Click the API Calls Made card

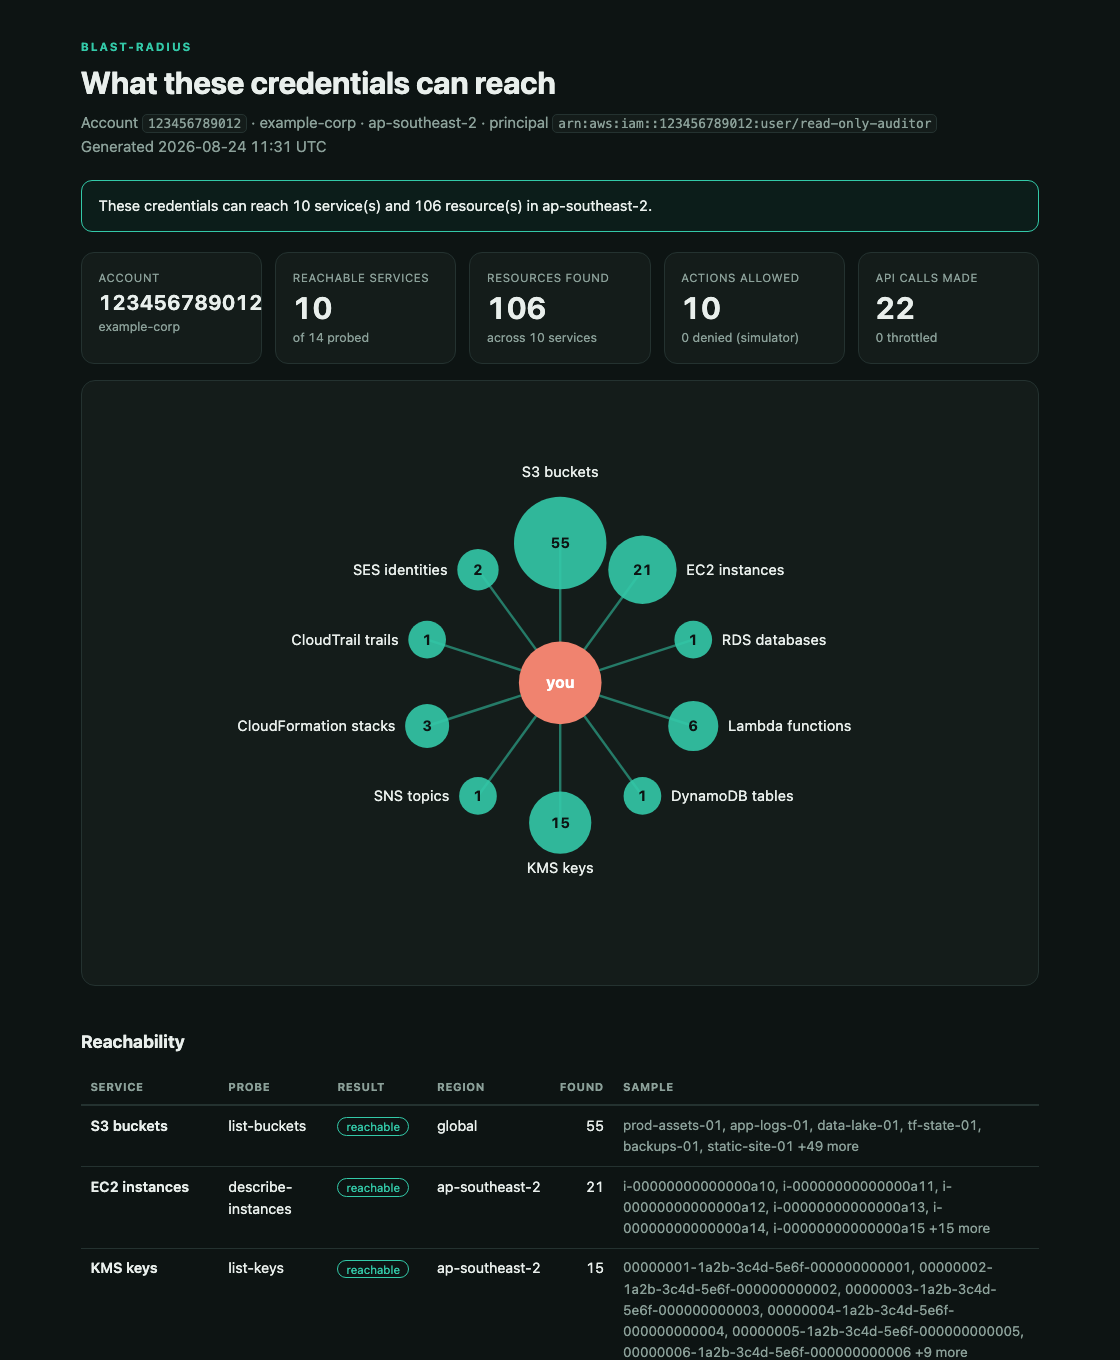click(x=948, y=308)
